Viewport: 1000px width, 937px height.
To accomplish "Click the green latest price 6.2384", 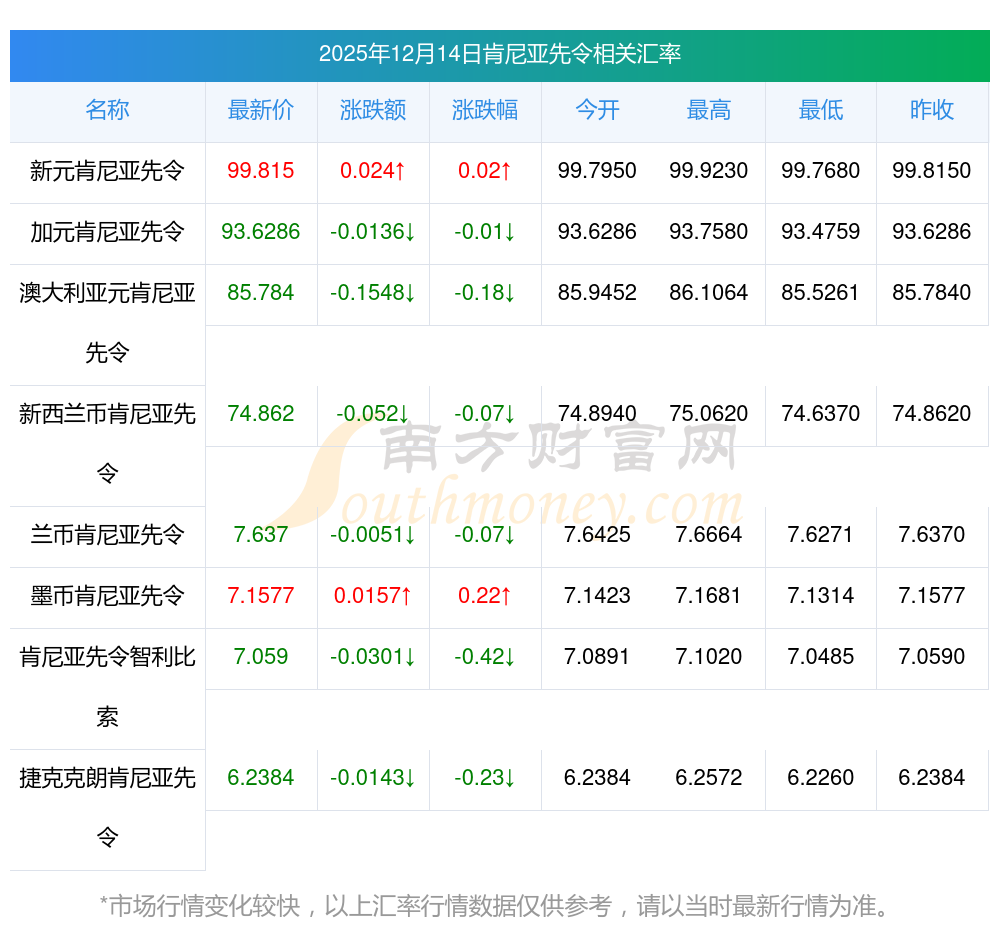I will 261,778.
